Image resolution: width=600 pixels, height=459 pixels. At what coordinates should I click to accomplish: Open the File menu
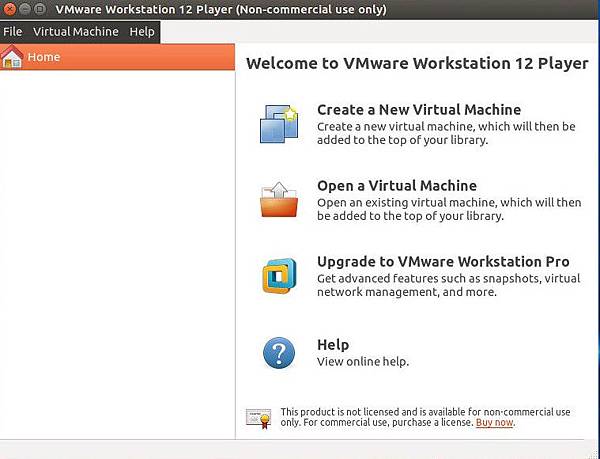(x=12, y=31)
